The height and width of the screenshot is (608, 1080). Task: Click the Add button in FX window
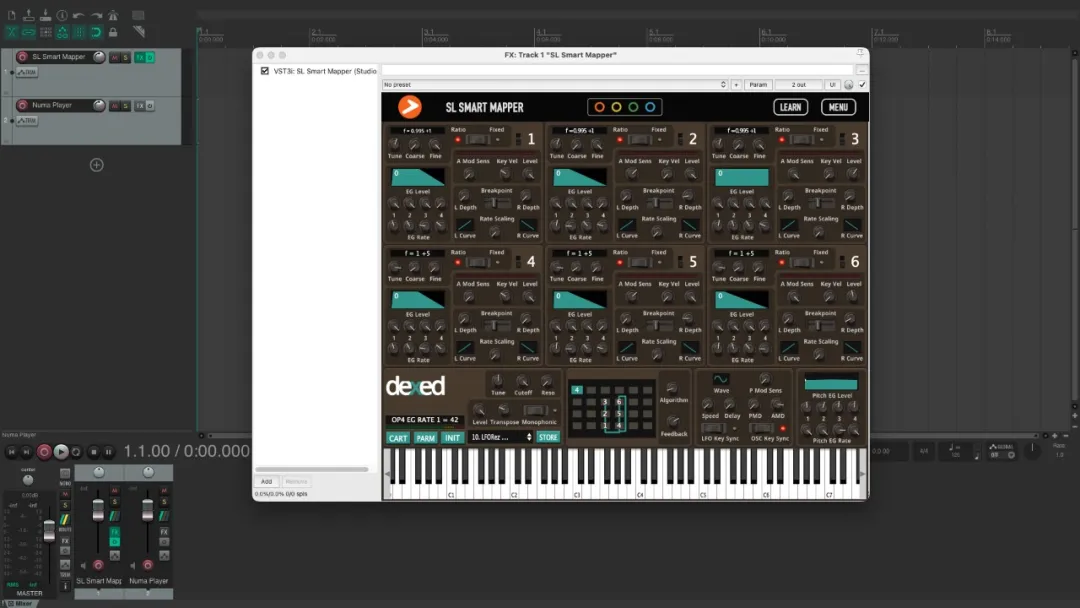(266, 481)
